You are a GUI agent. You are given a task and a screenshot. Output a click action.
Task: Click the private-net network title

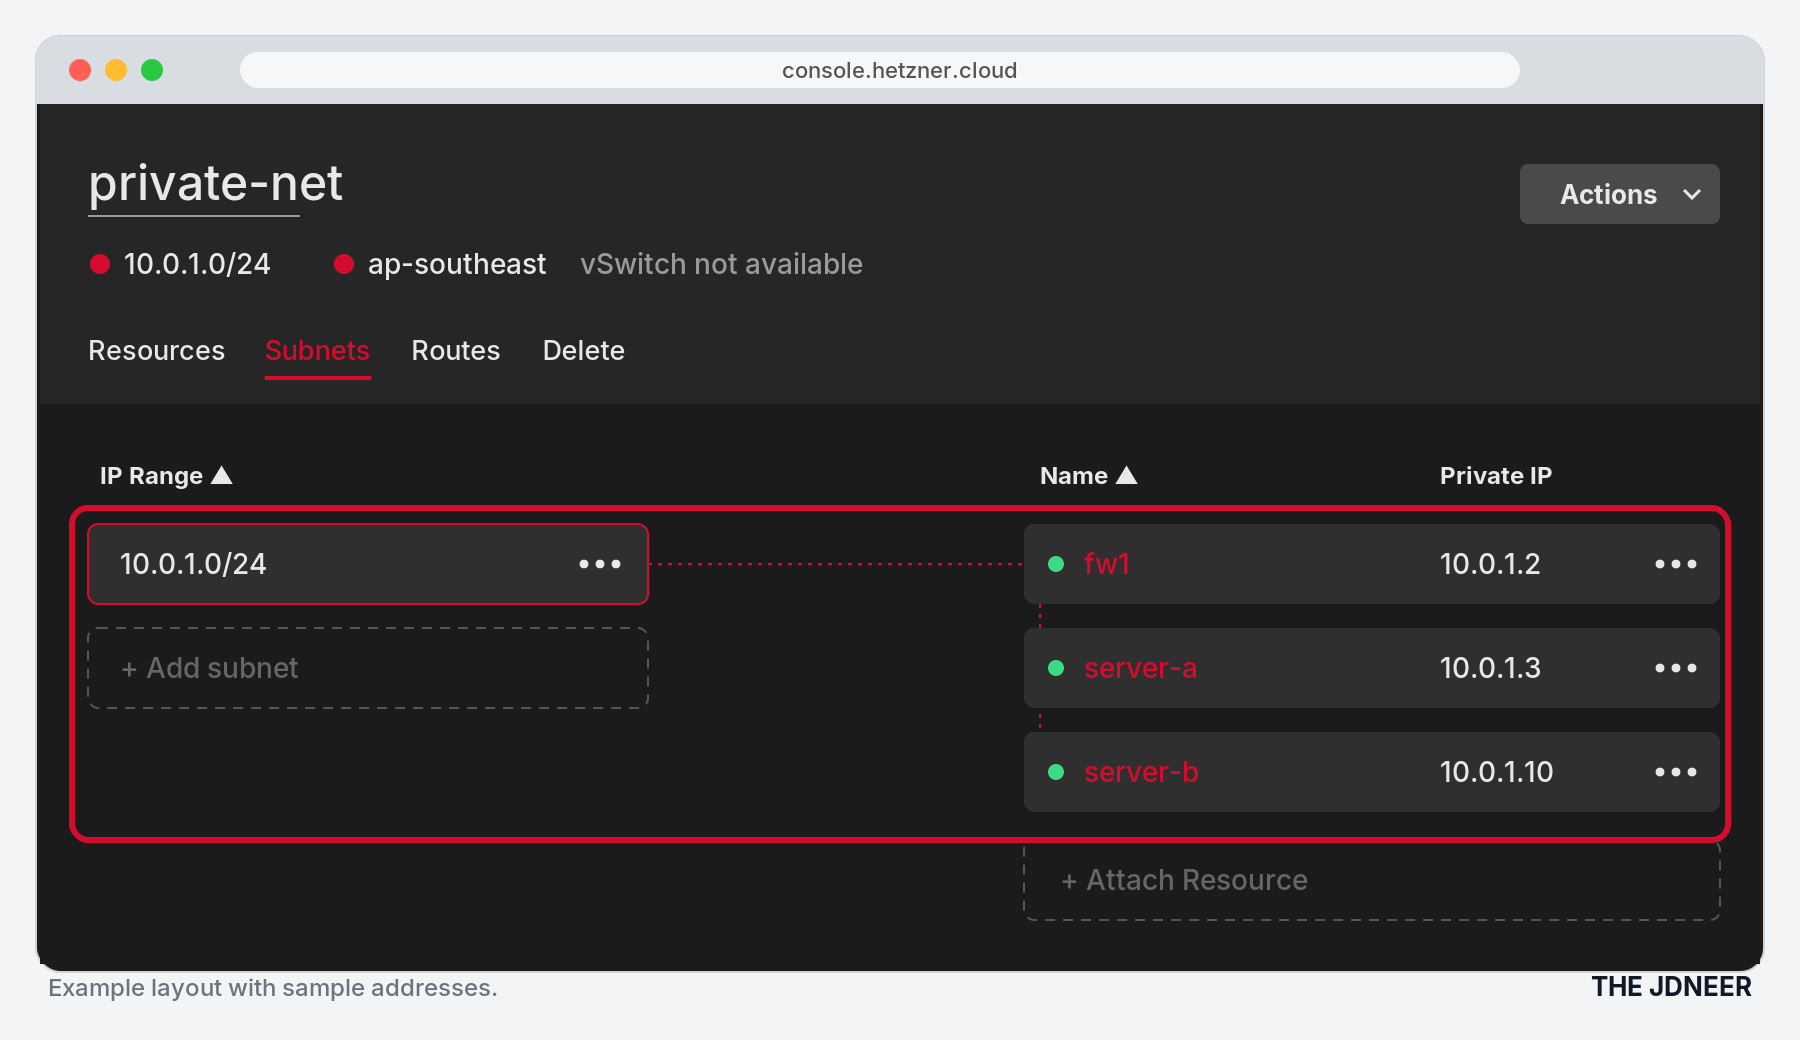click(216, 184)
